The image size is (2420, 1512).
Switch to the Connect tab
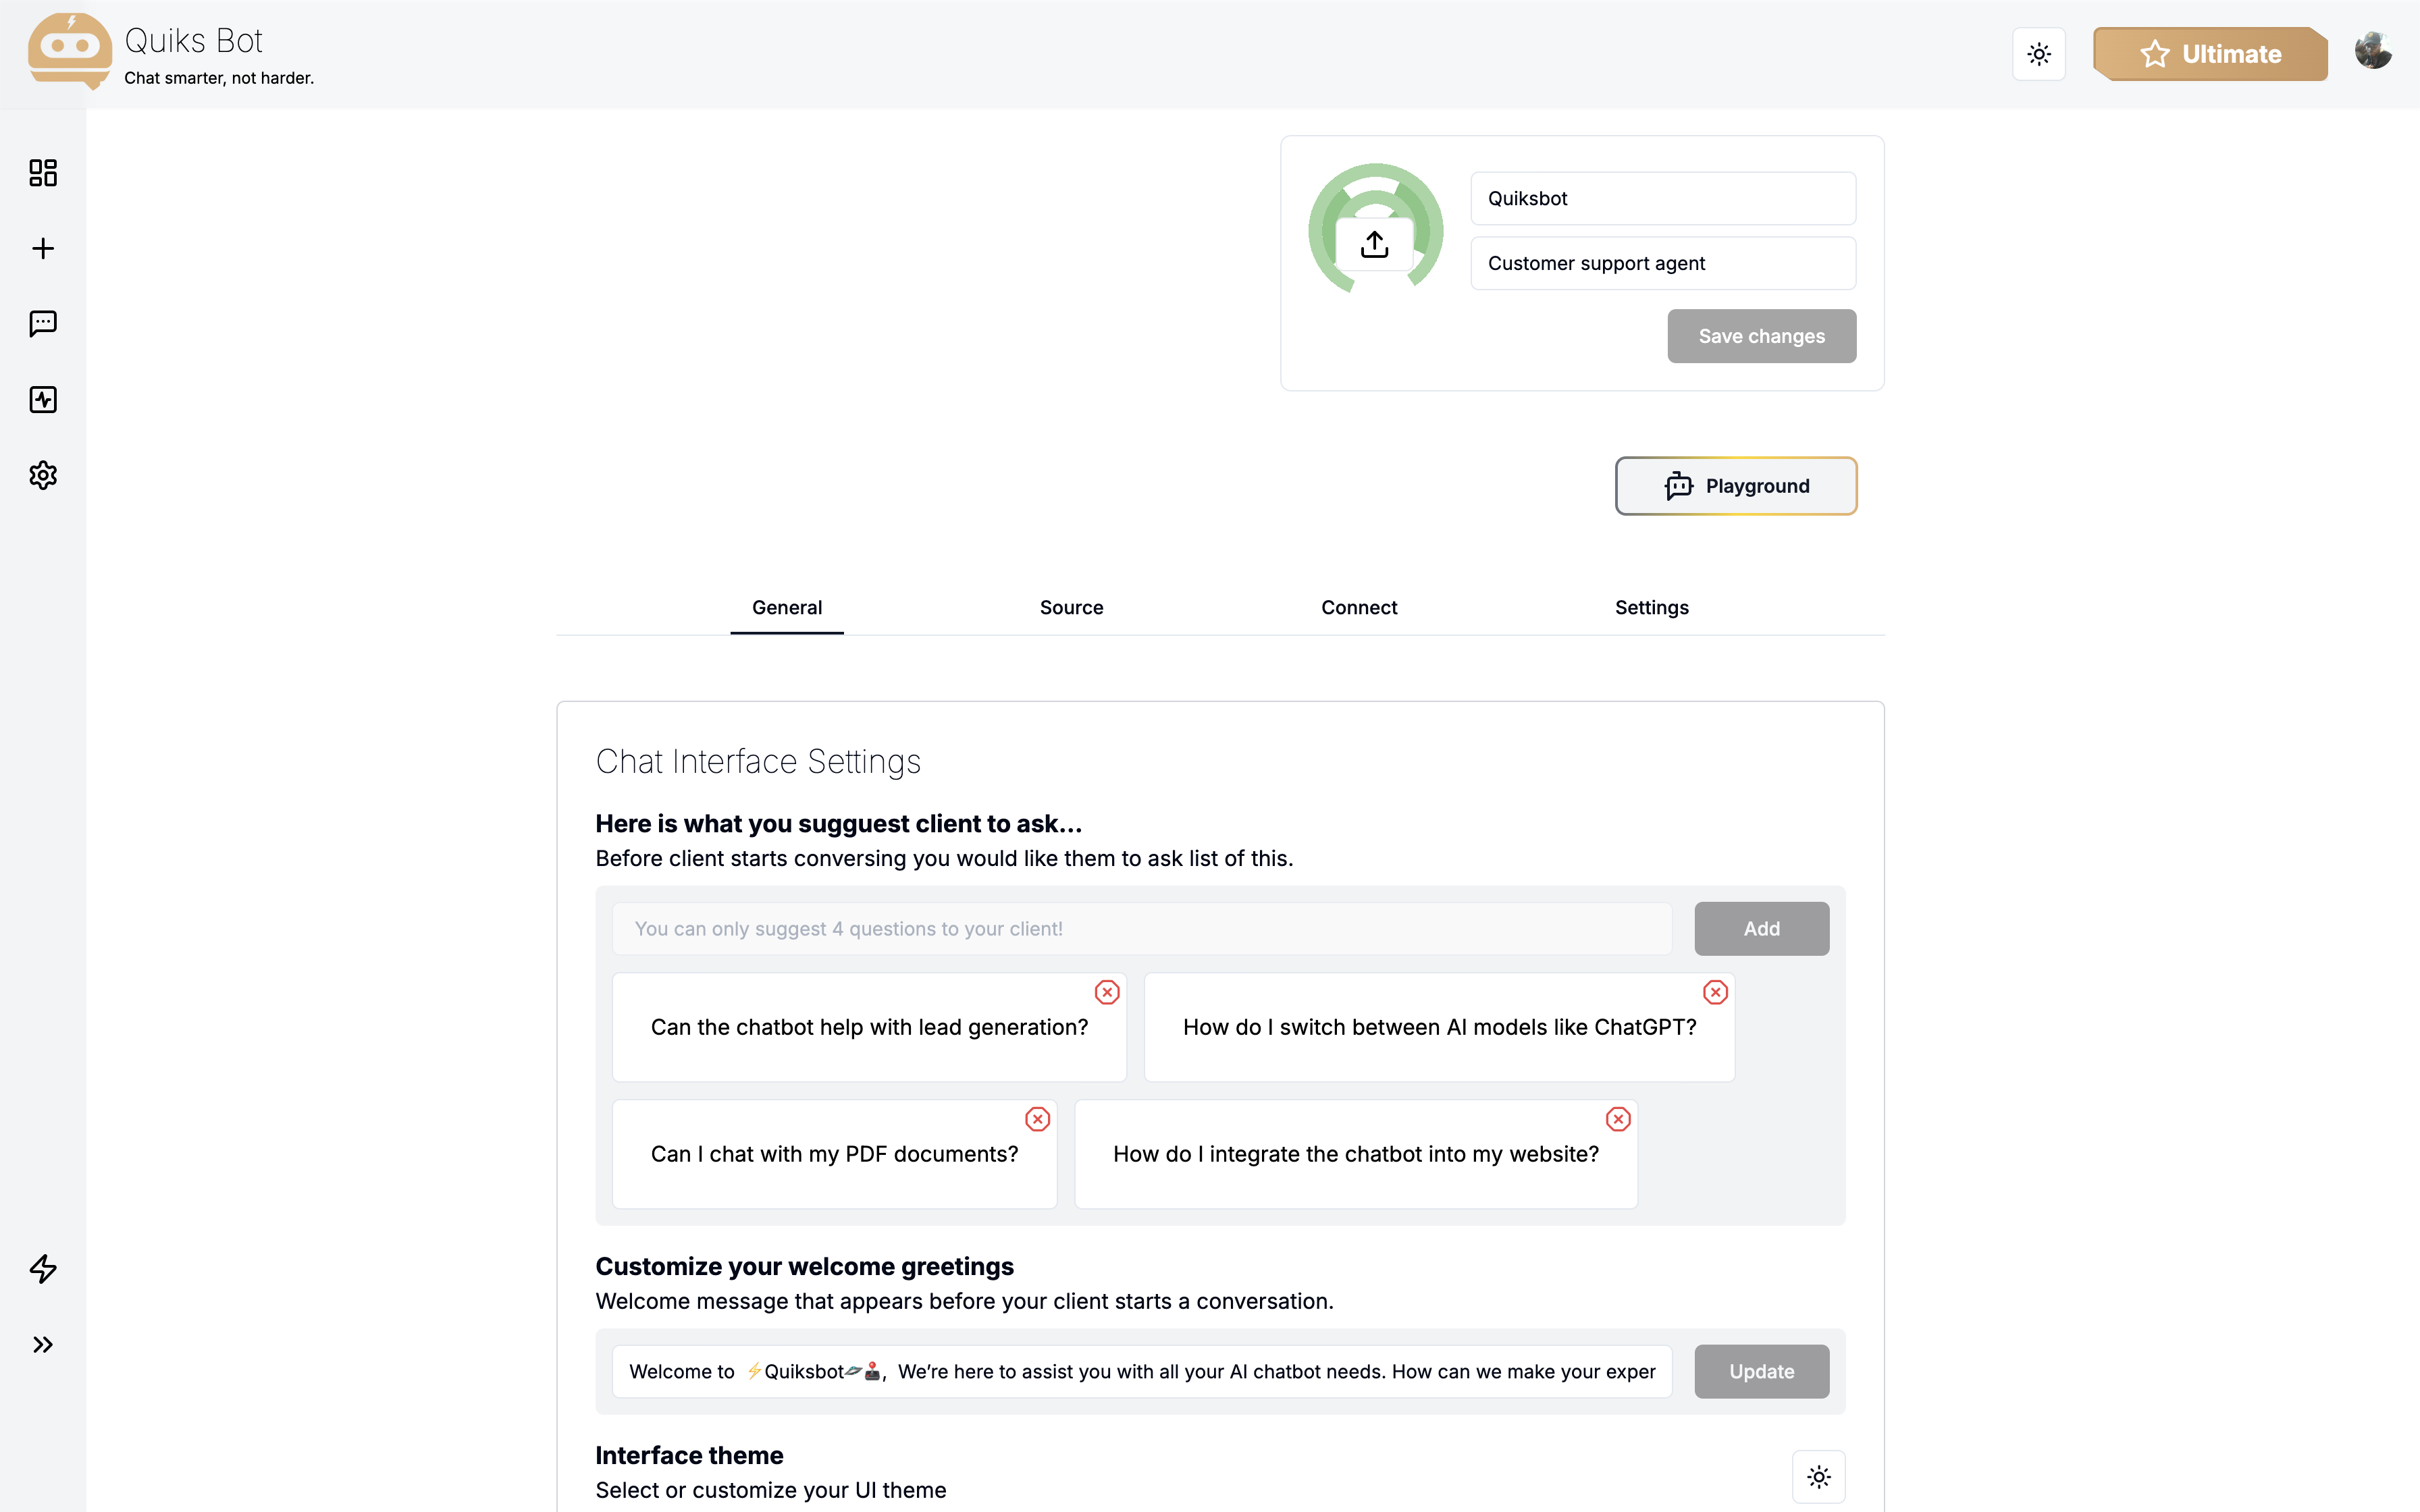1358,607
